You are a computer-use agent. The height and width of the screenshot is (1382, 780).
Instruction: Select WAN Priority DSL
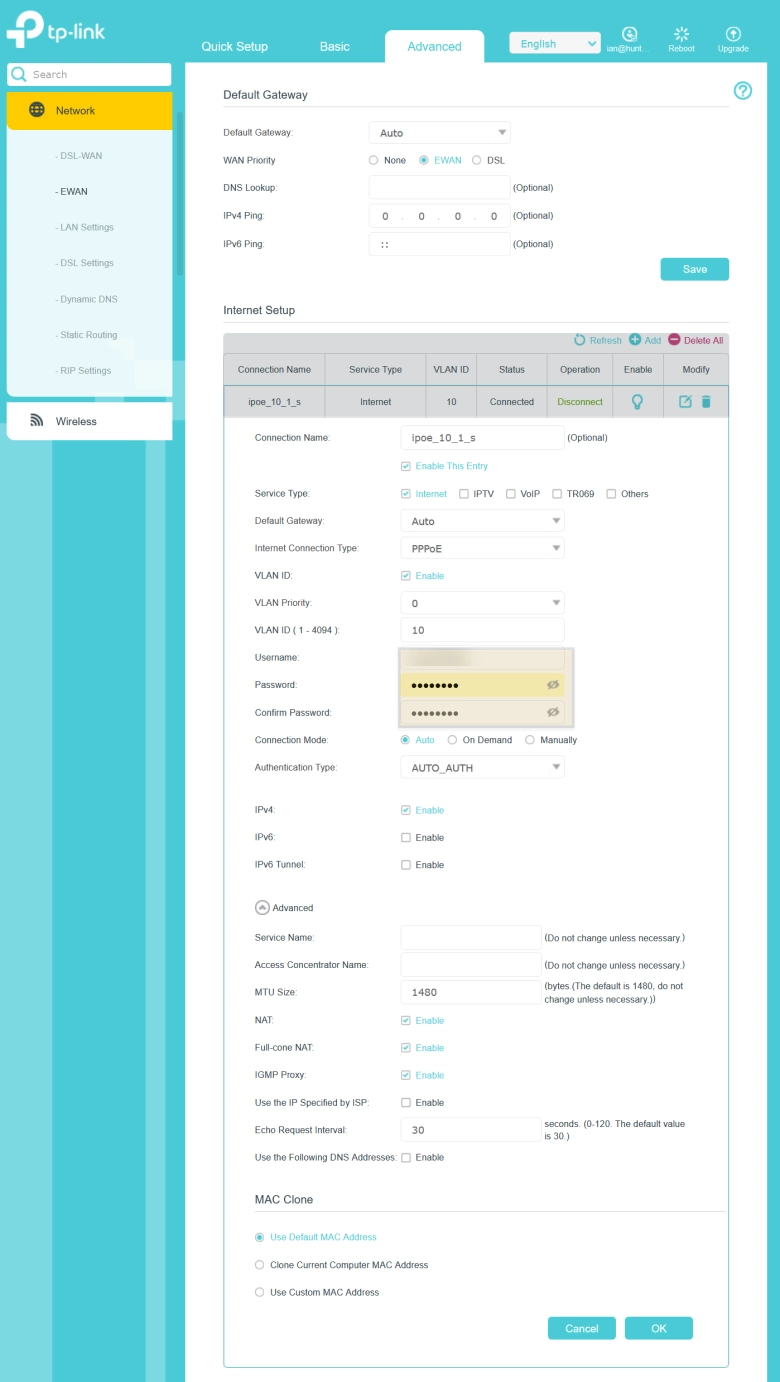tap(477, 160)
